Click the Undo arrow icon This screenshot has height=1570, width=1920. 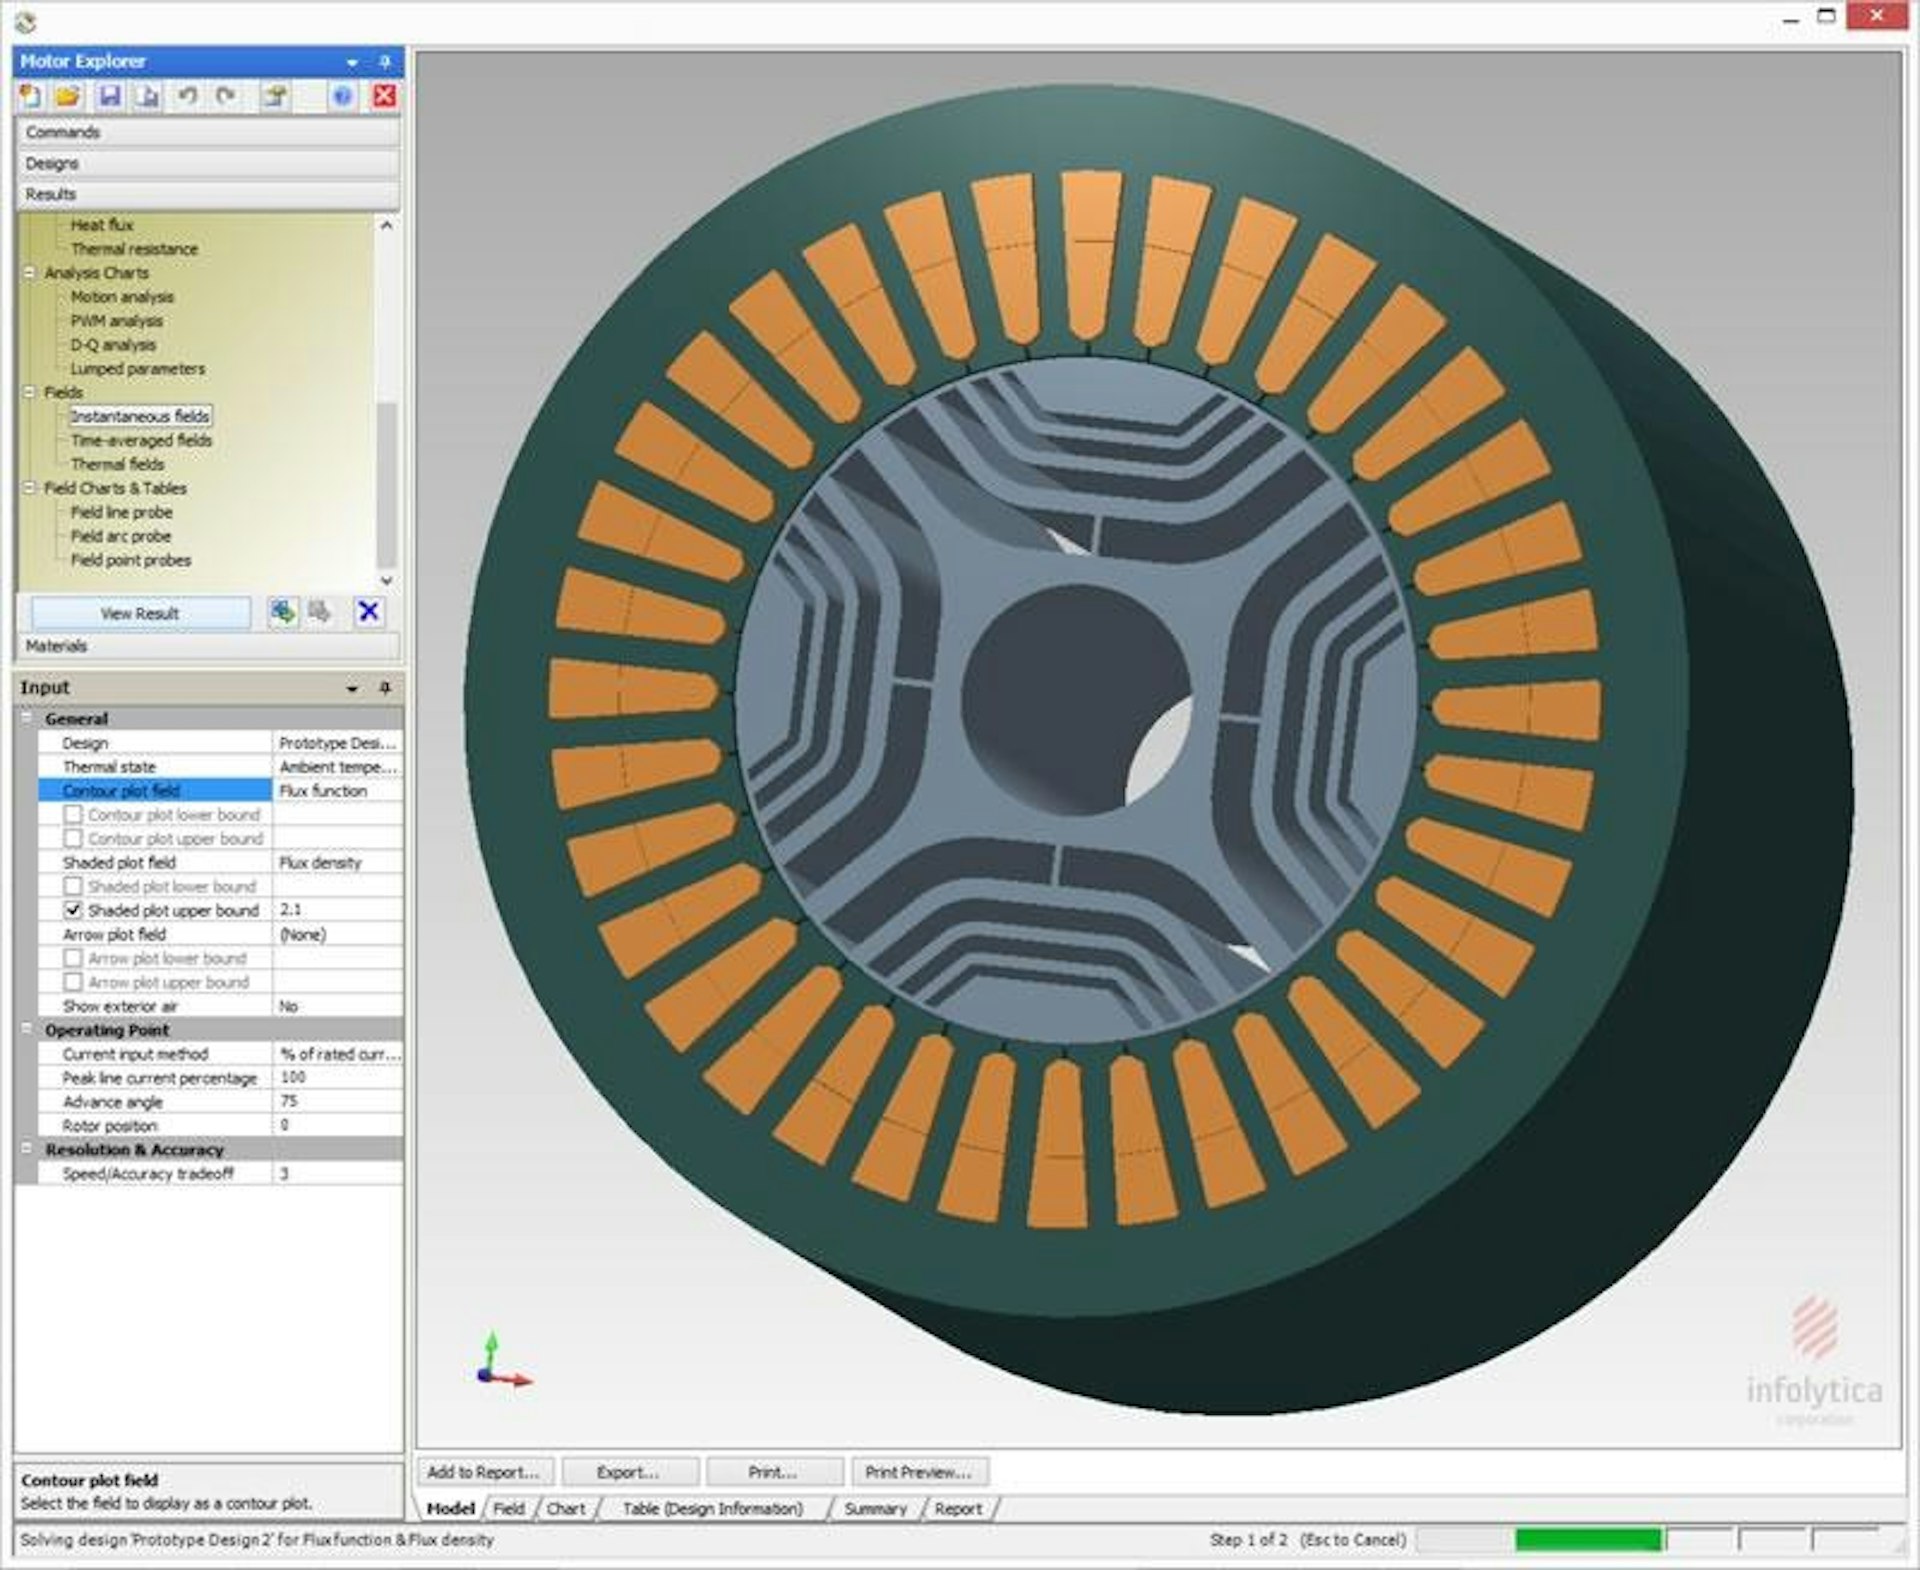tap(187, 96)
